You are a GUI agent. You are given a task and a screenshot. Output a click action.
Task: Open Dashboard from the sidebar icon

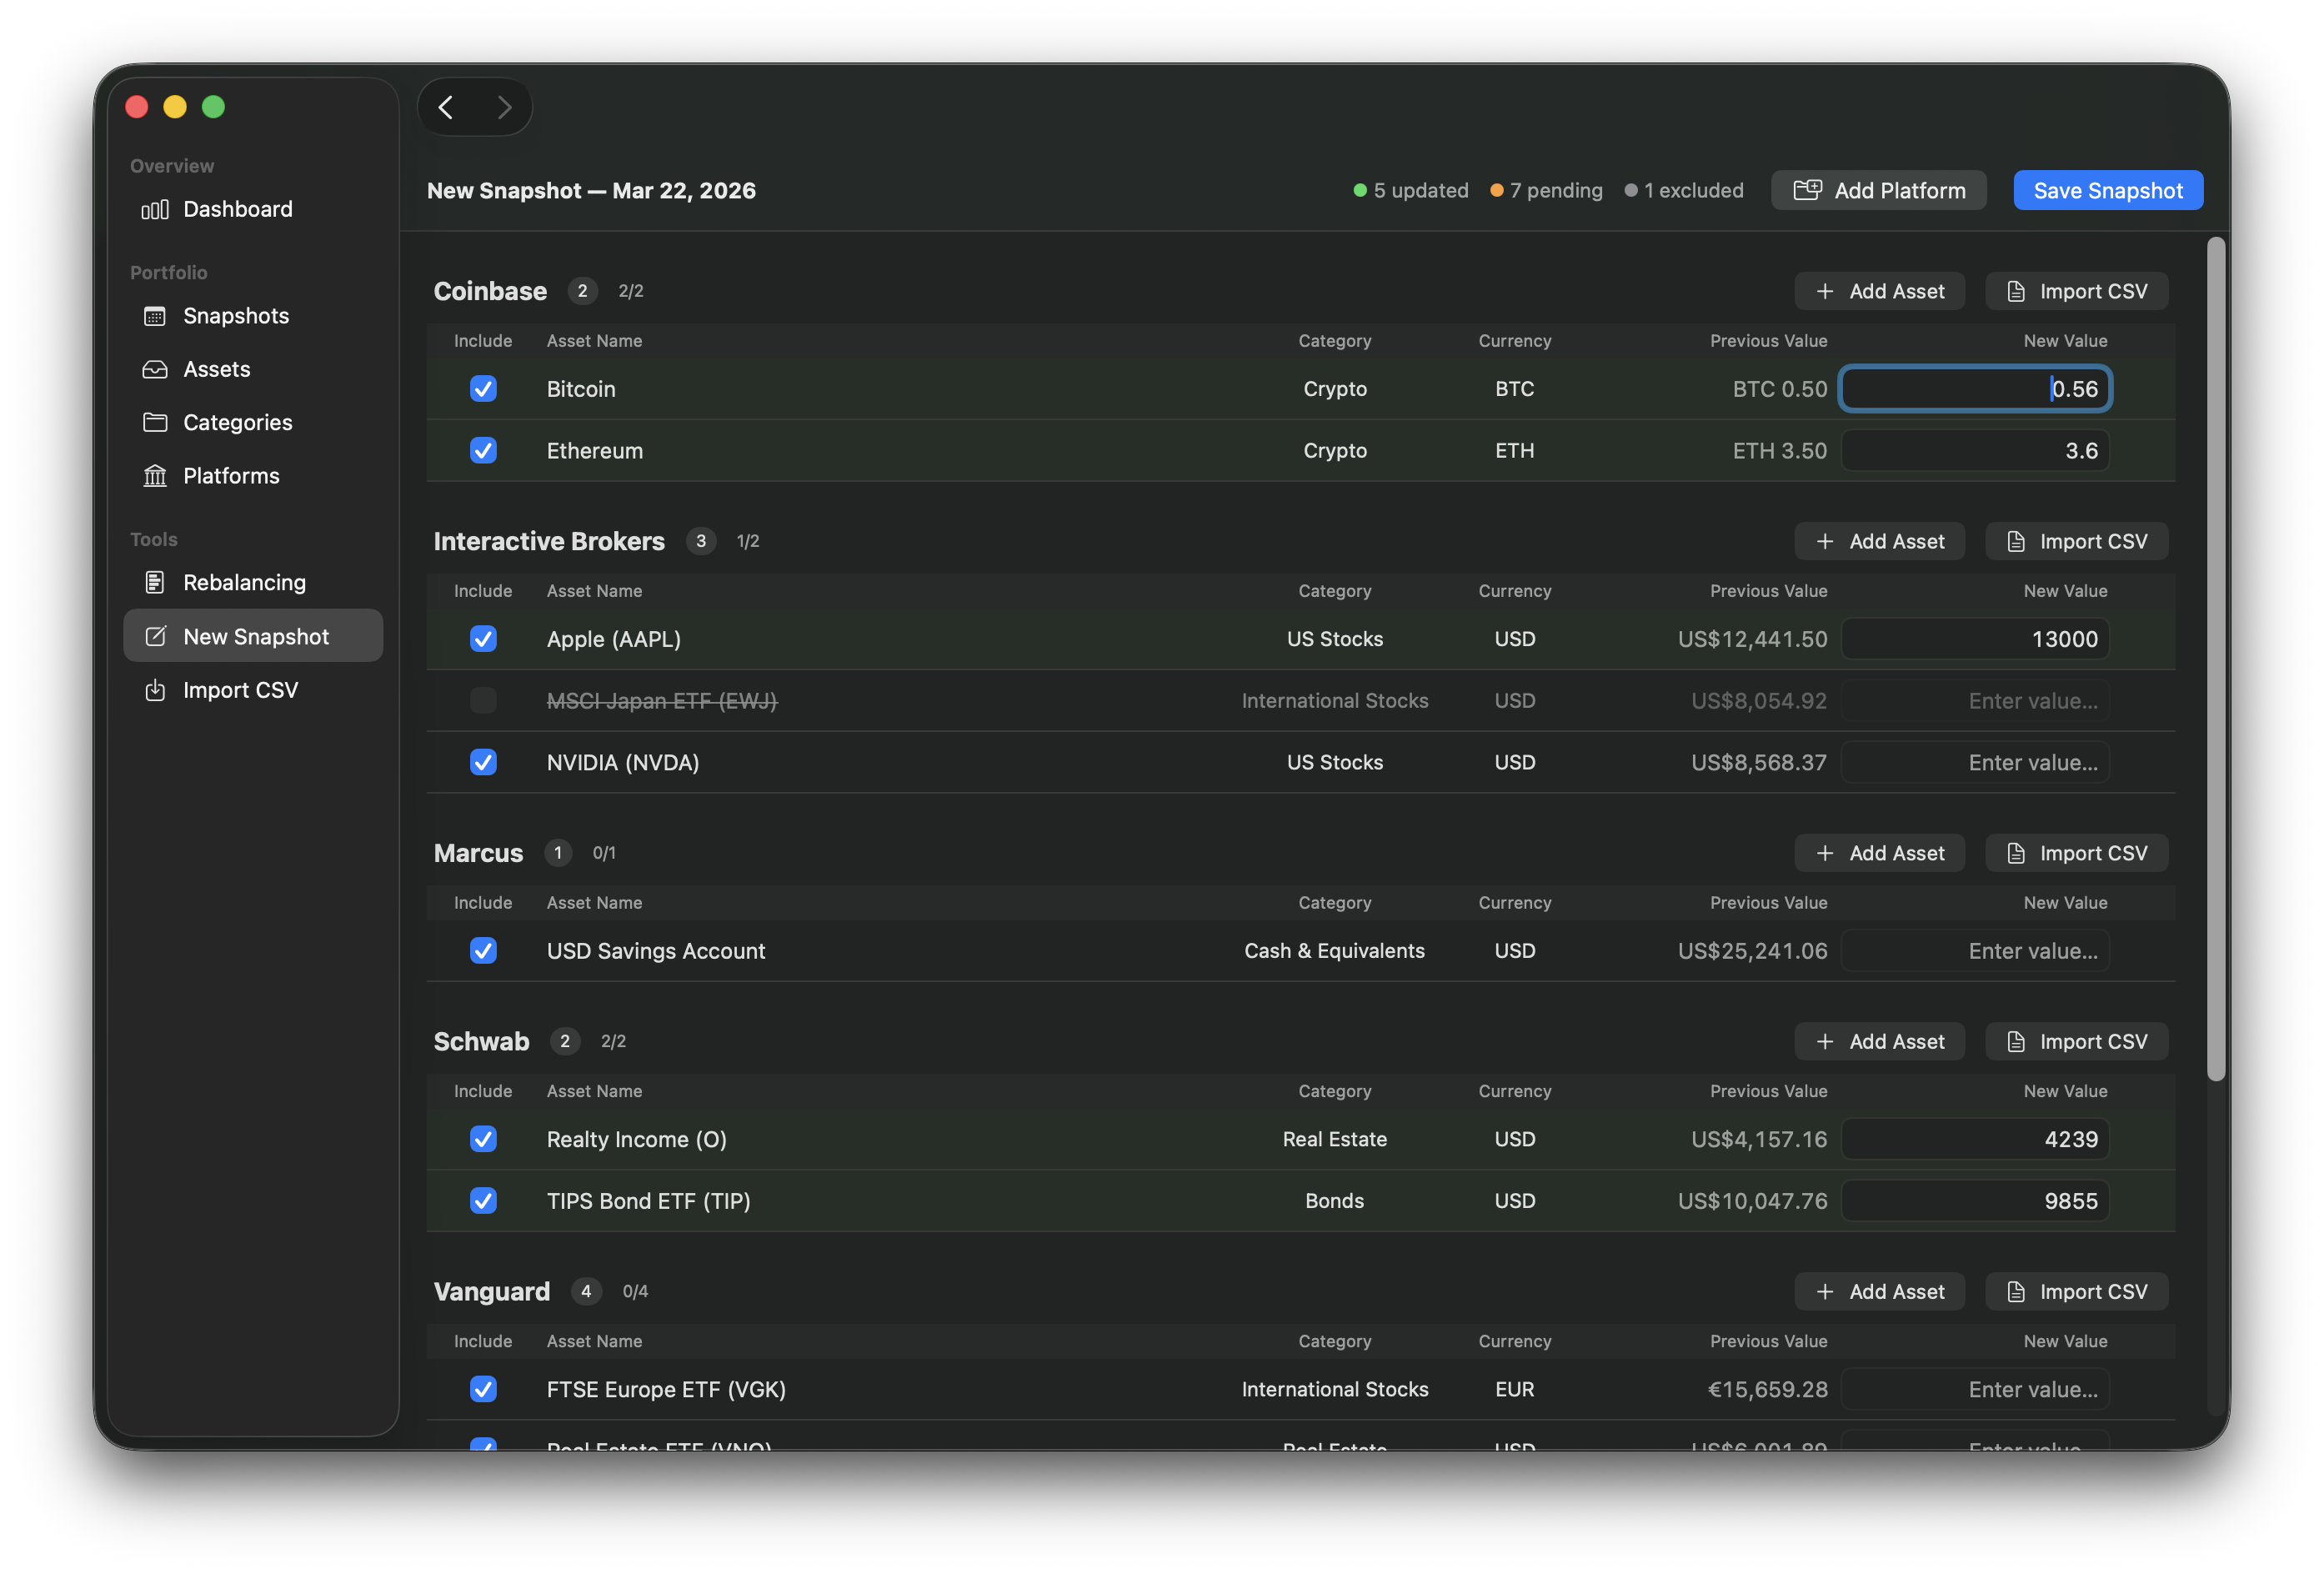point(155,209)
